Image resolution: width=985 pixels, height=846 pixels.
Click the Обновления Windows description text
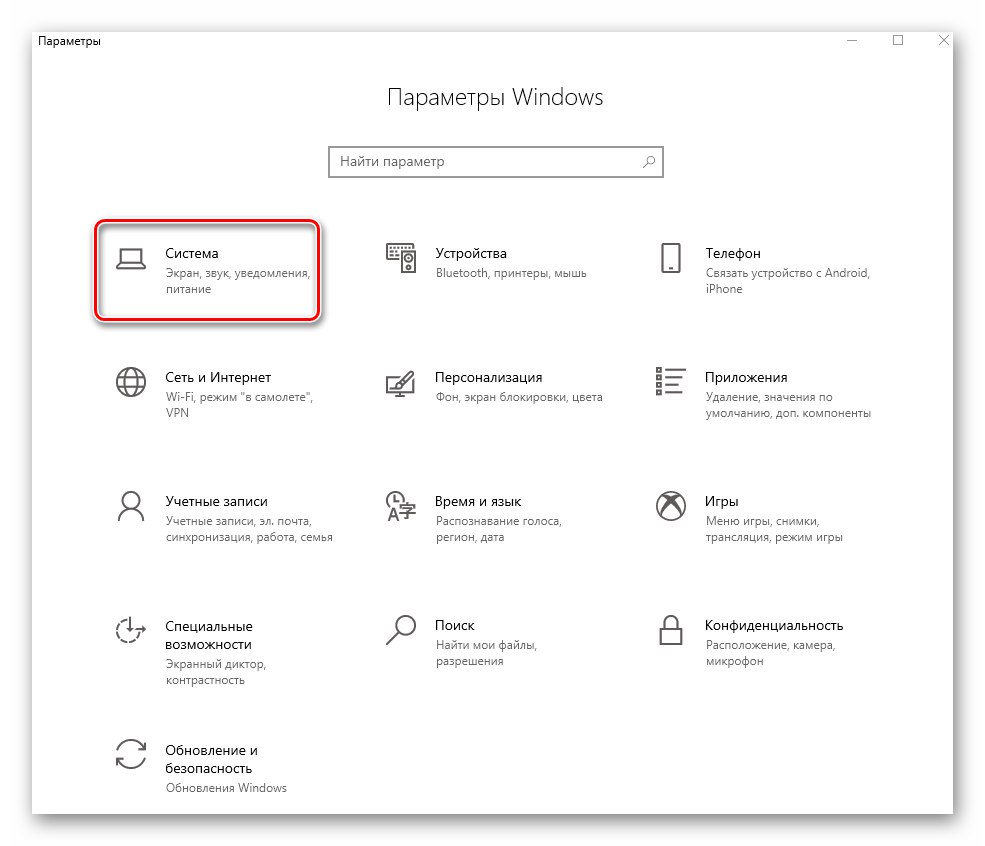pyautogui.click(x=226, y=787)
